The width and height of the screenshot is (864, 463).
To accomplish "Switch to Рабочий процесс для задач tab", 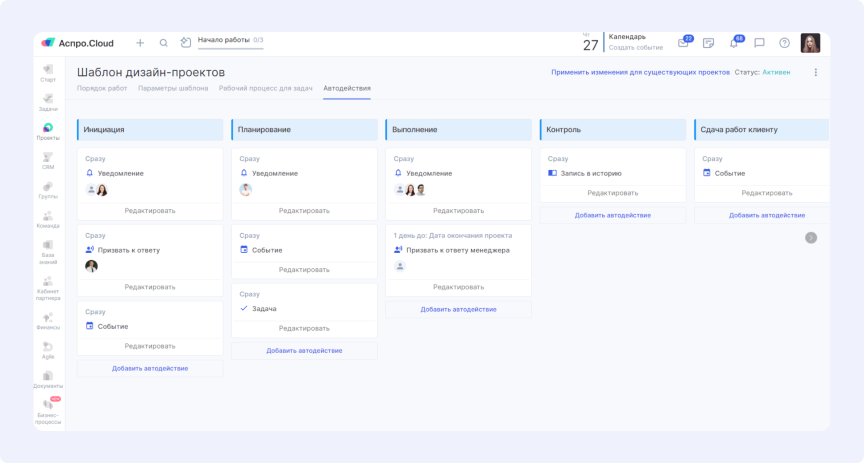I will pyautogui.click(x=266, y=88).
